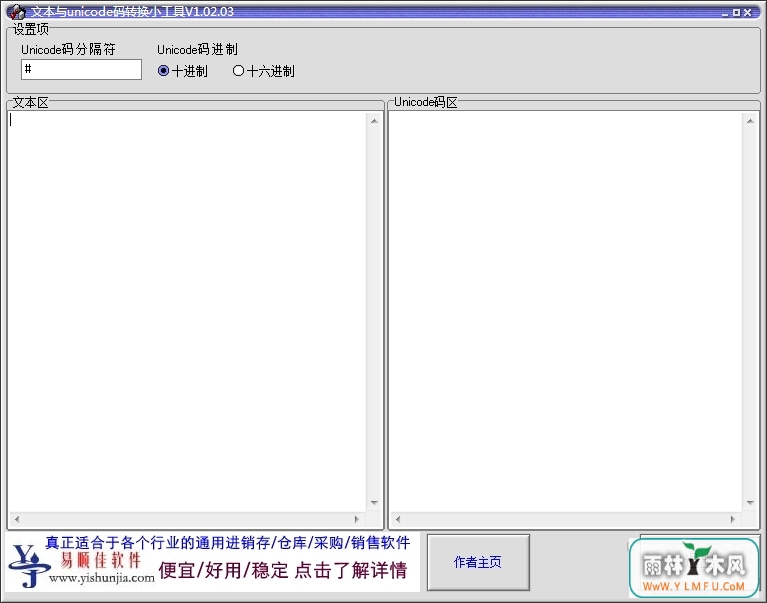Screen dimensions: 767x603
Task: Click 文本区 scroll right arrow
Action: point(357,519)
